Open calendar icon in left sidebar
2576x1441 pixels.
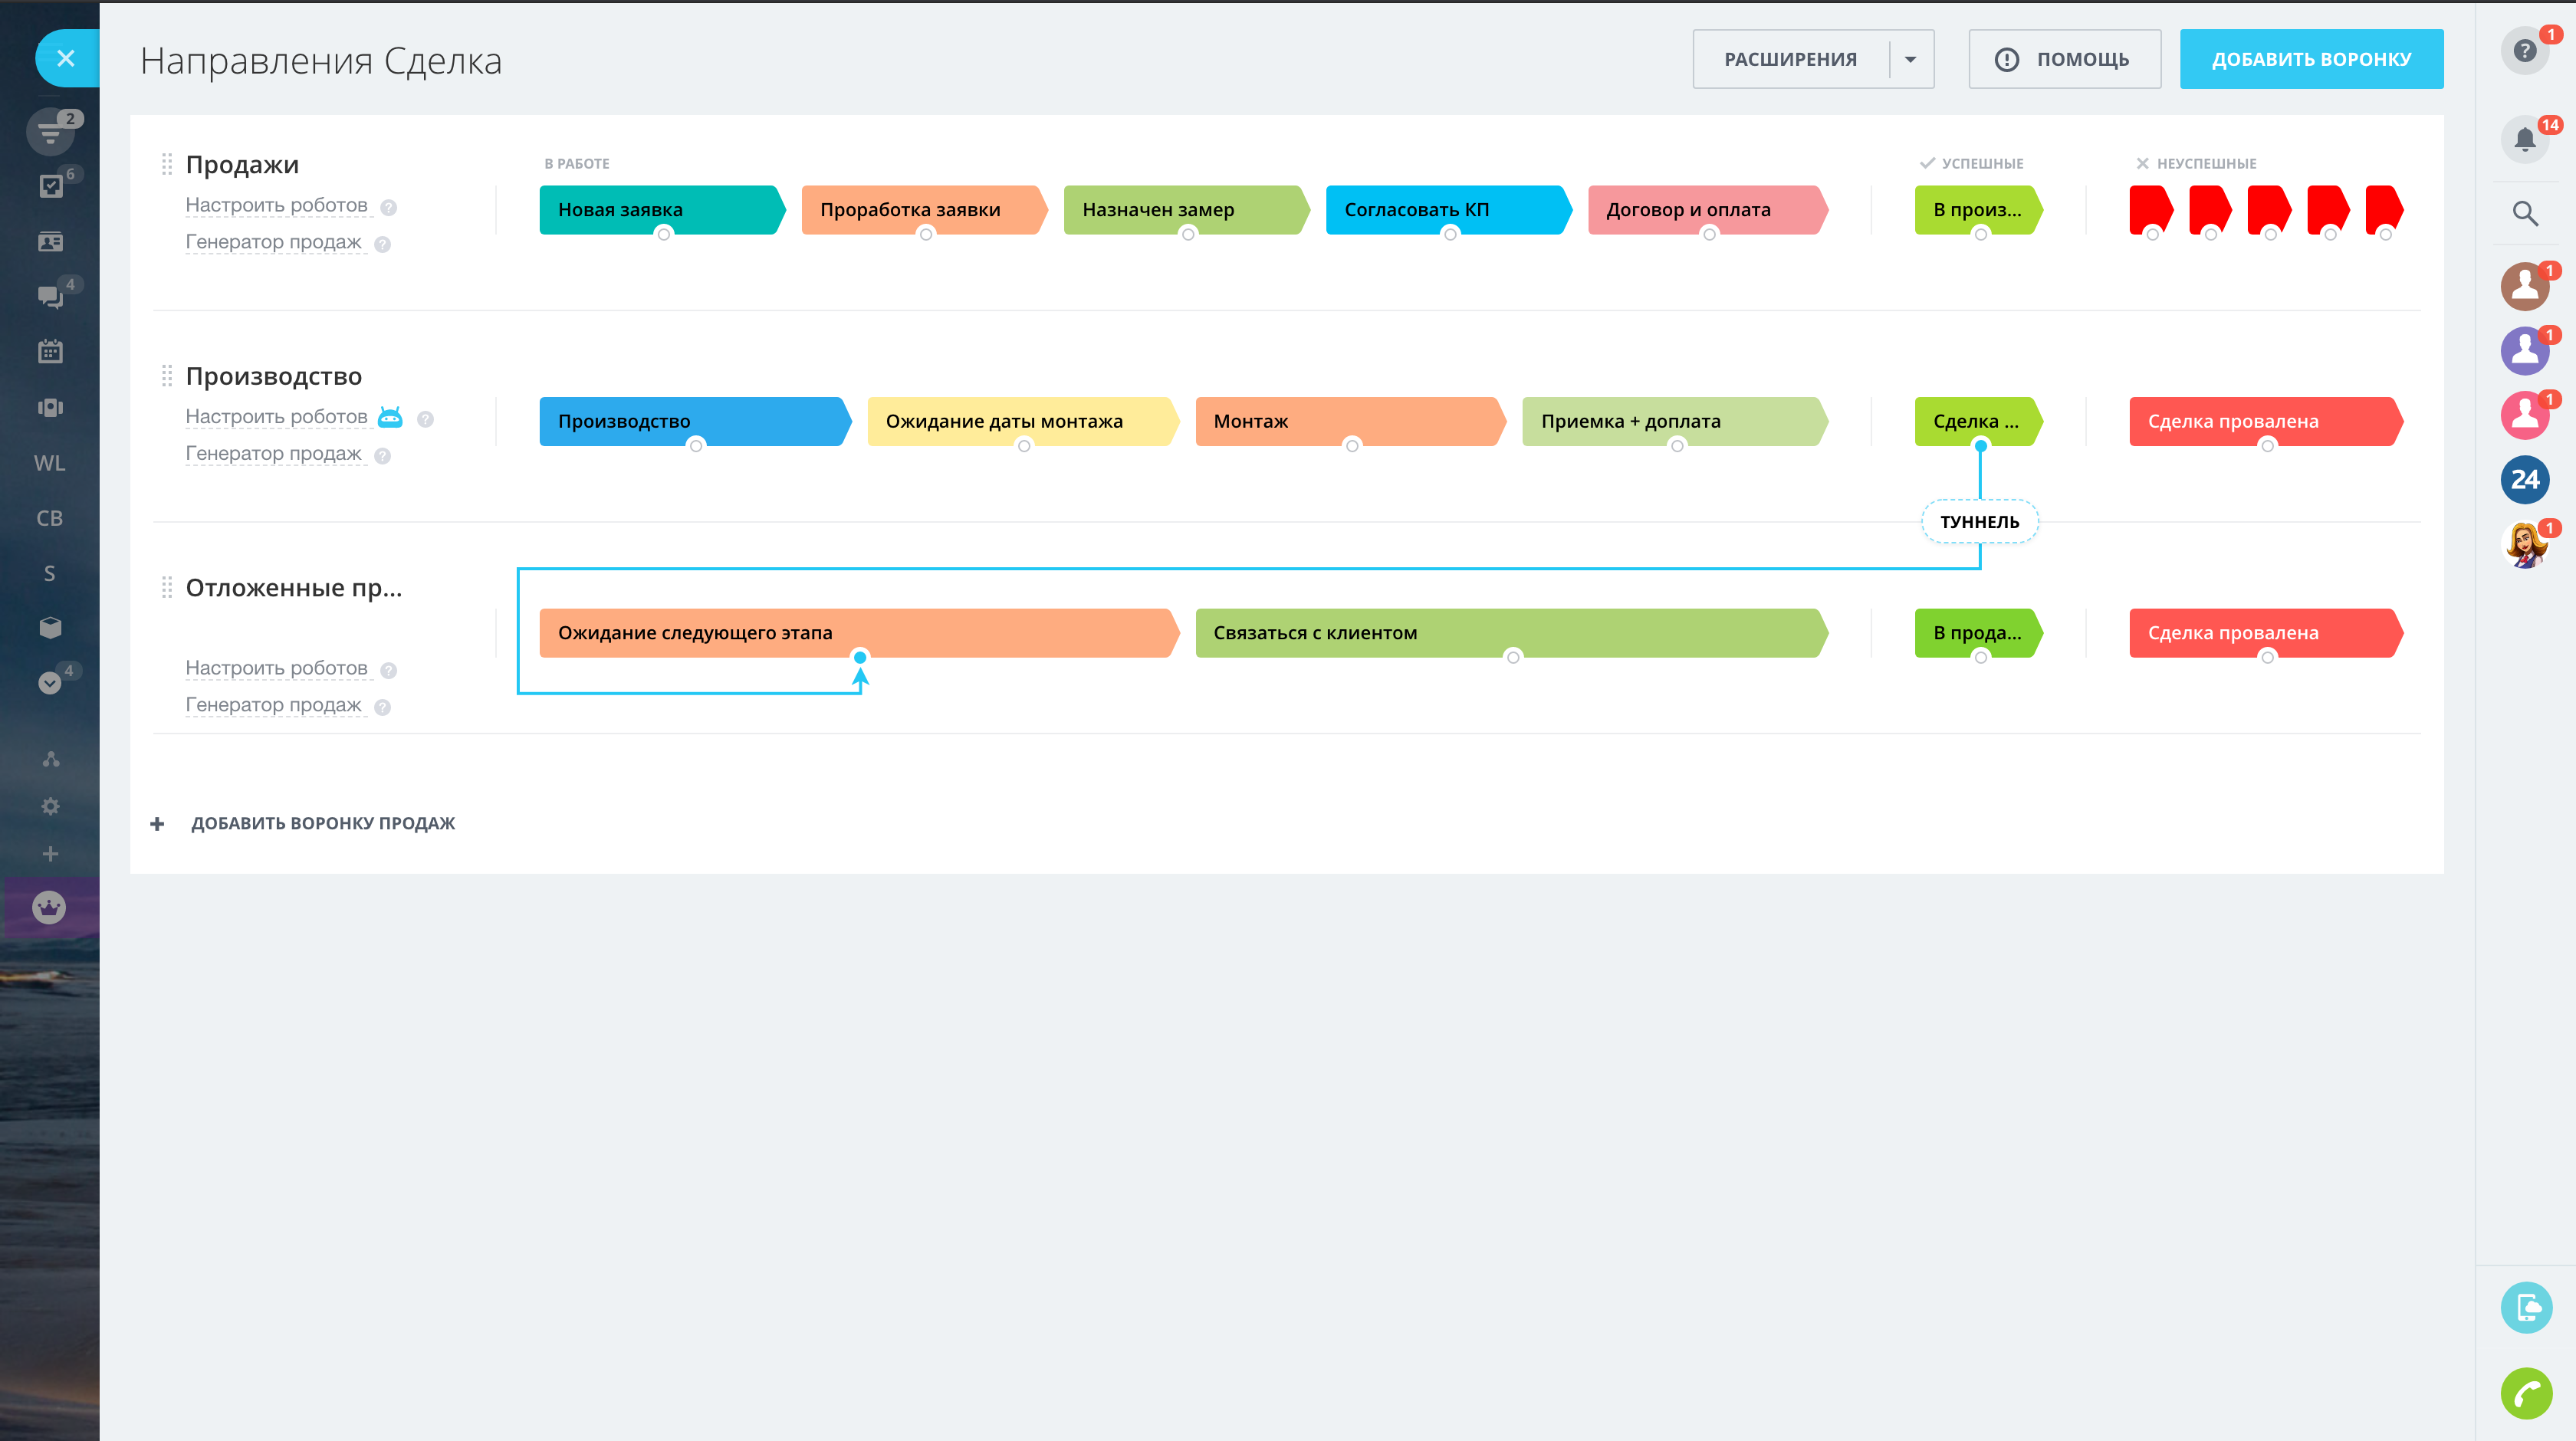click(50, 352)
